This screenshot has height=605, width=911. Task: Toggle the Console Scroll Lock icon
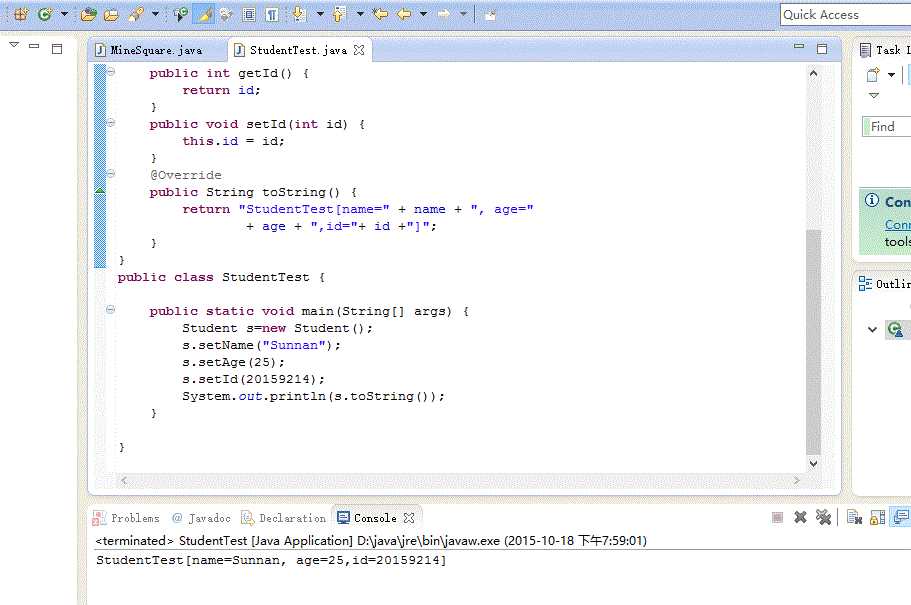877,517
